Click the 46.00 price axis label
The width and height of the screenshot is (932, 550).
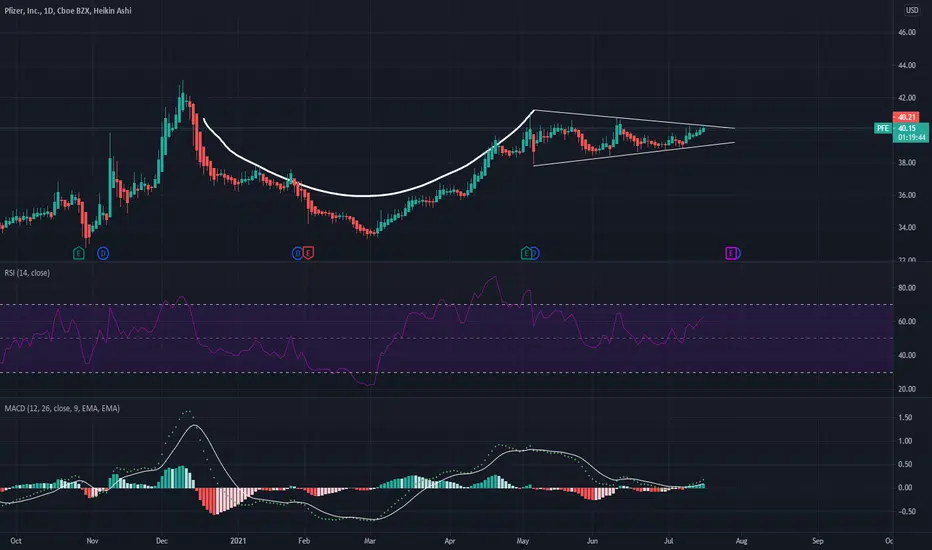[x=906, y=33]
